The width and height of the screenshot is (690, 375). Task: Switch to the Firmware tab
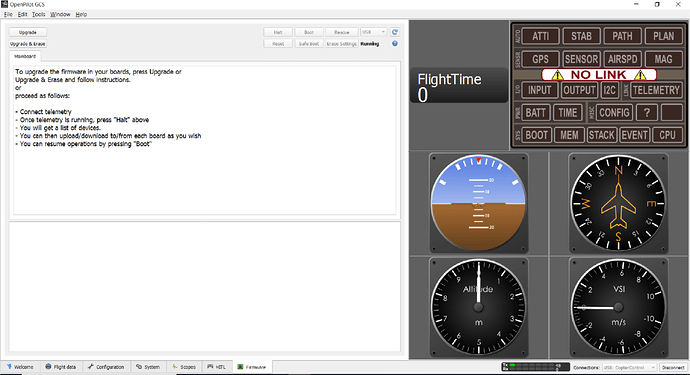click(x=252, y=367)
